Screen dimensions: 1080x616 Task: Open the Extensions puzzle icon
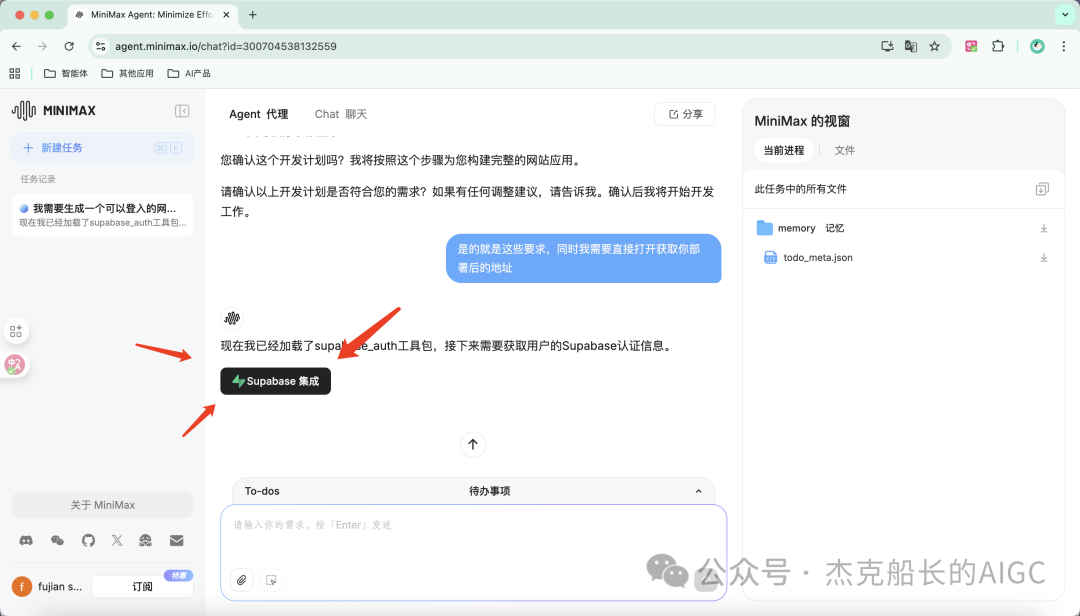pyautogui.click(x=997, y=46)
